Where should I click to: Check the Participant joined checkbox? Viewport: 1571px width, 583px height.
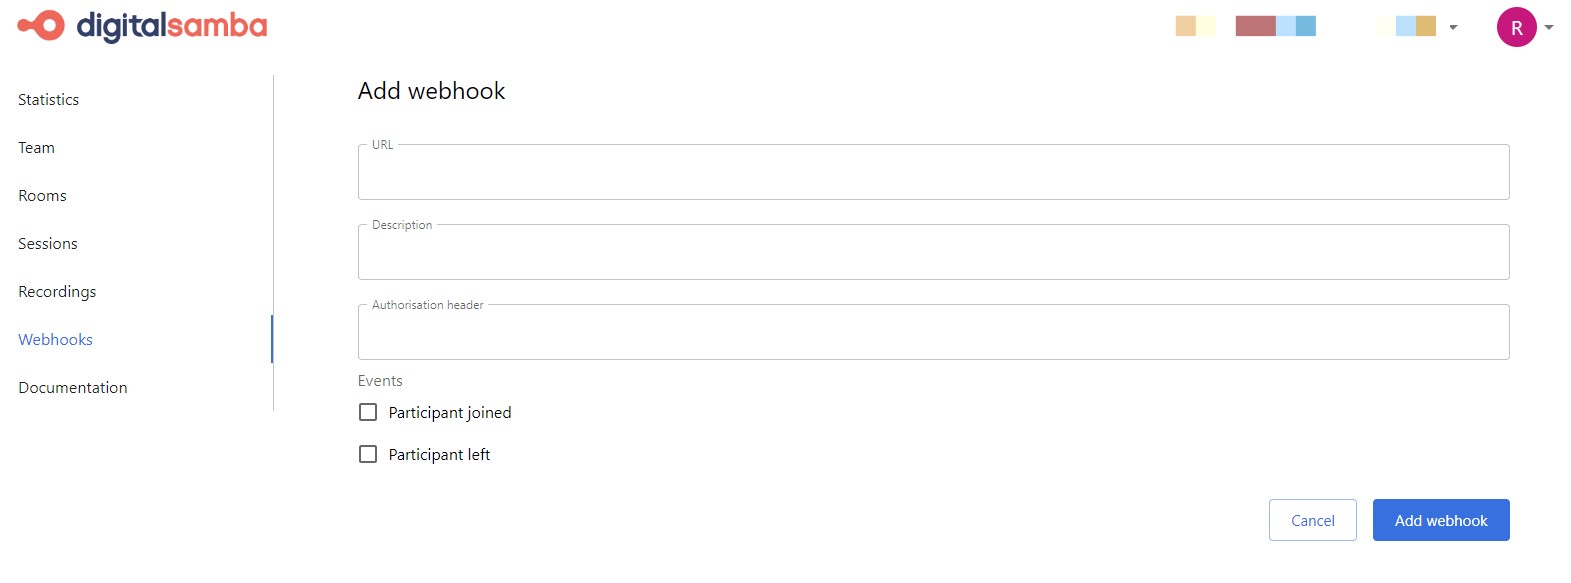tap(367, 411)
